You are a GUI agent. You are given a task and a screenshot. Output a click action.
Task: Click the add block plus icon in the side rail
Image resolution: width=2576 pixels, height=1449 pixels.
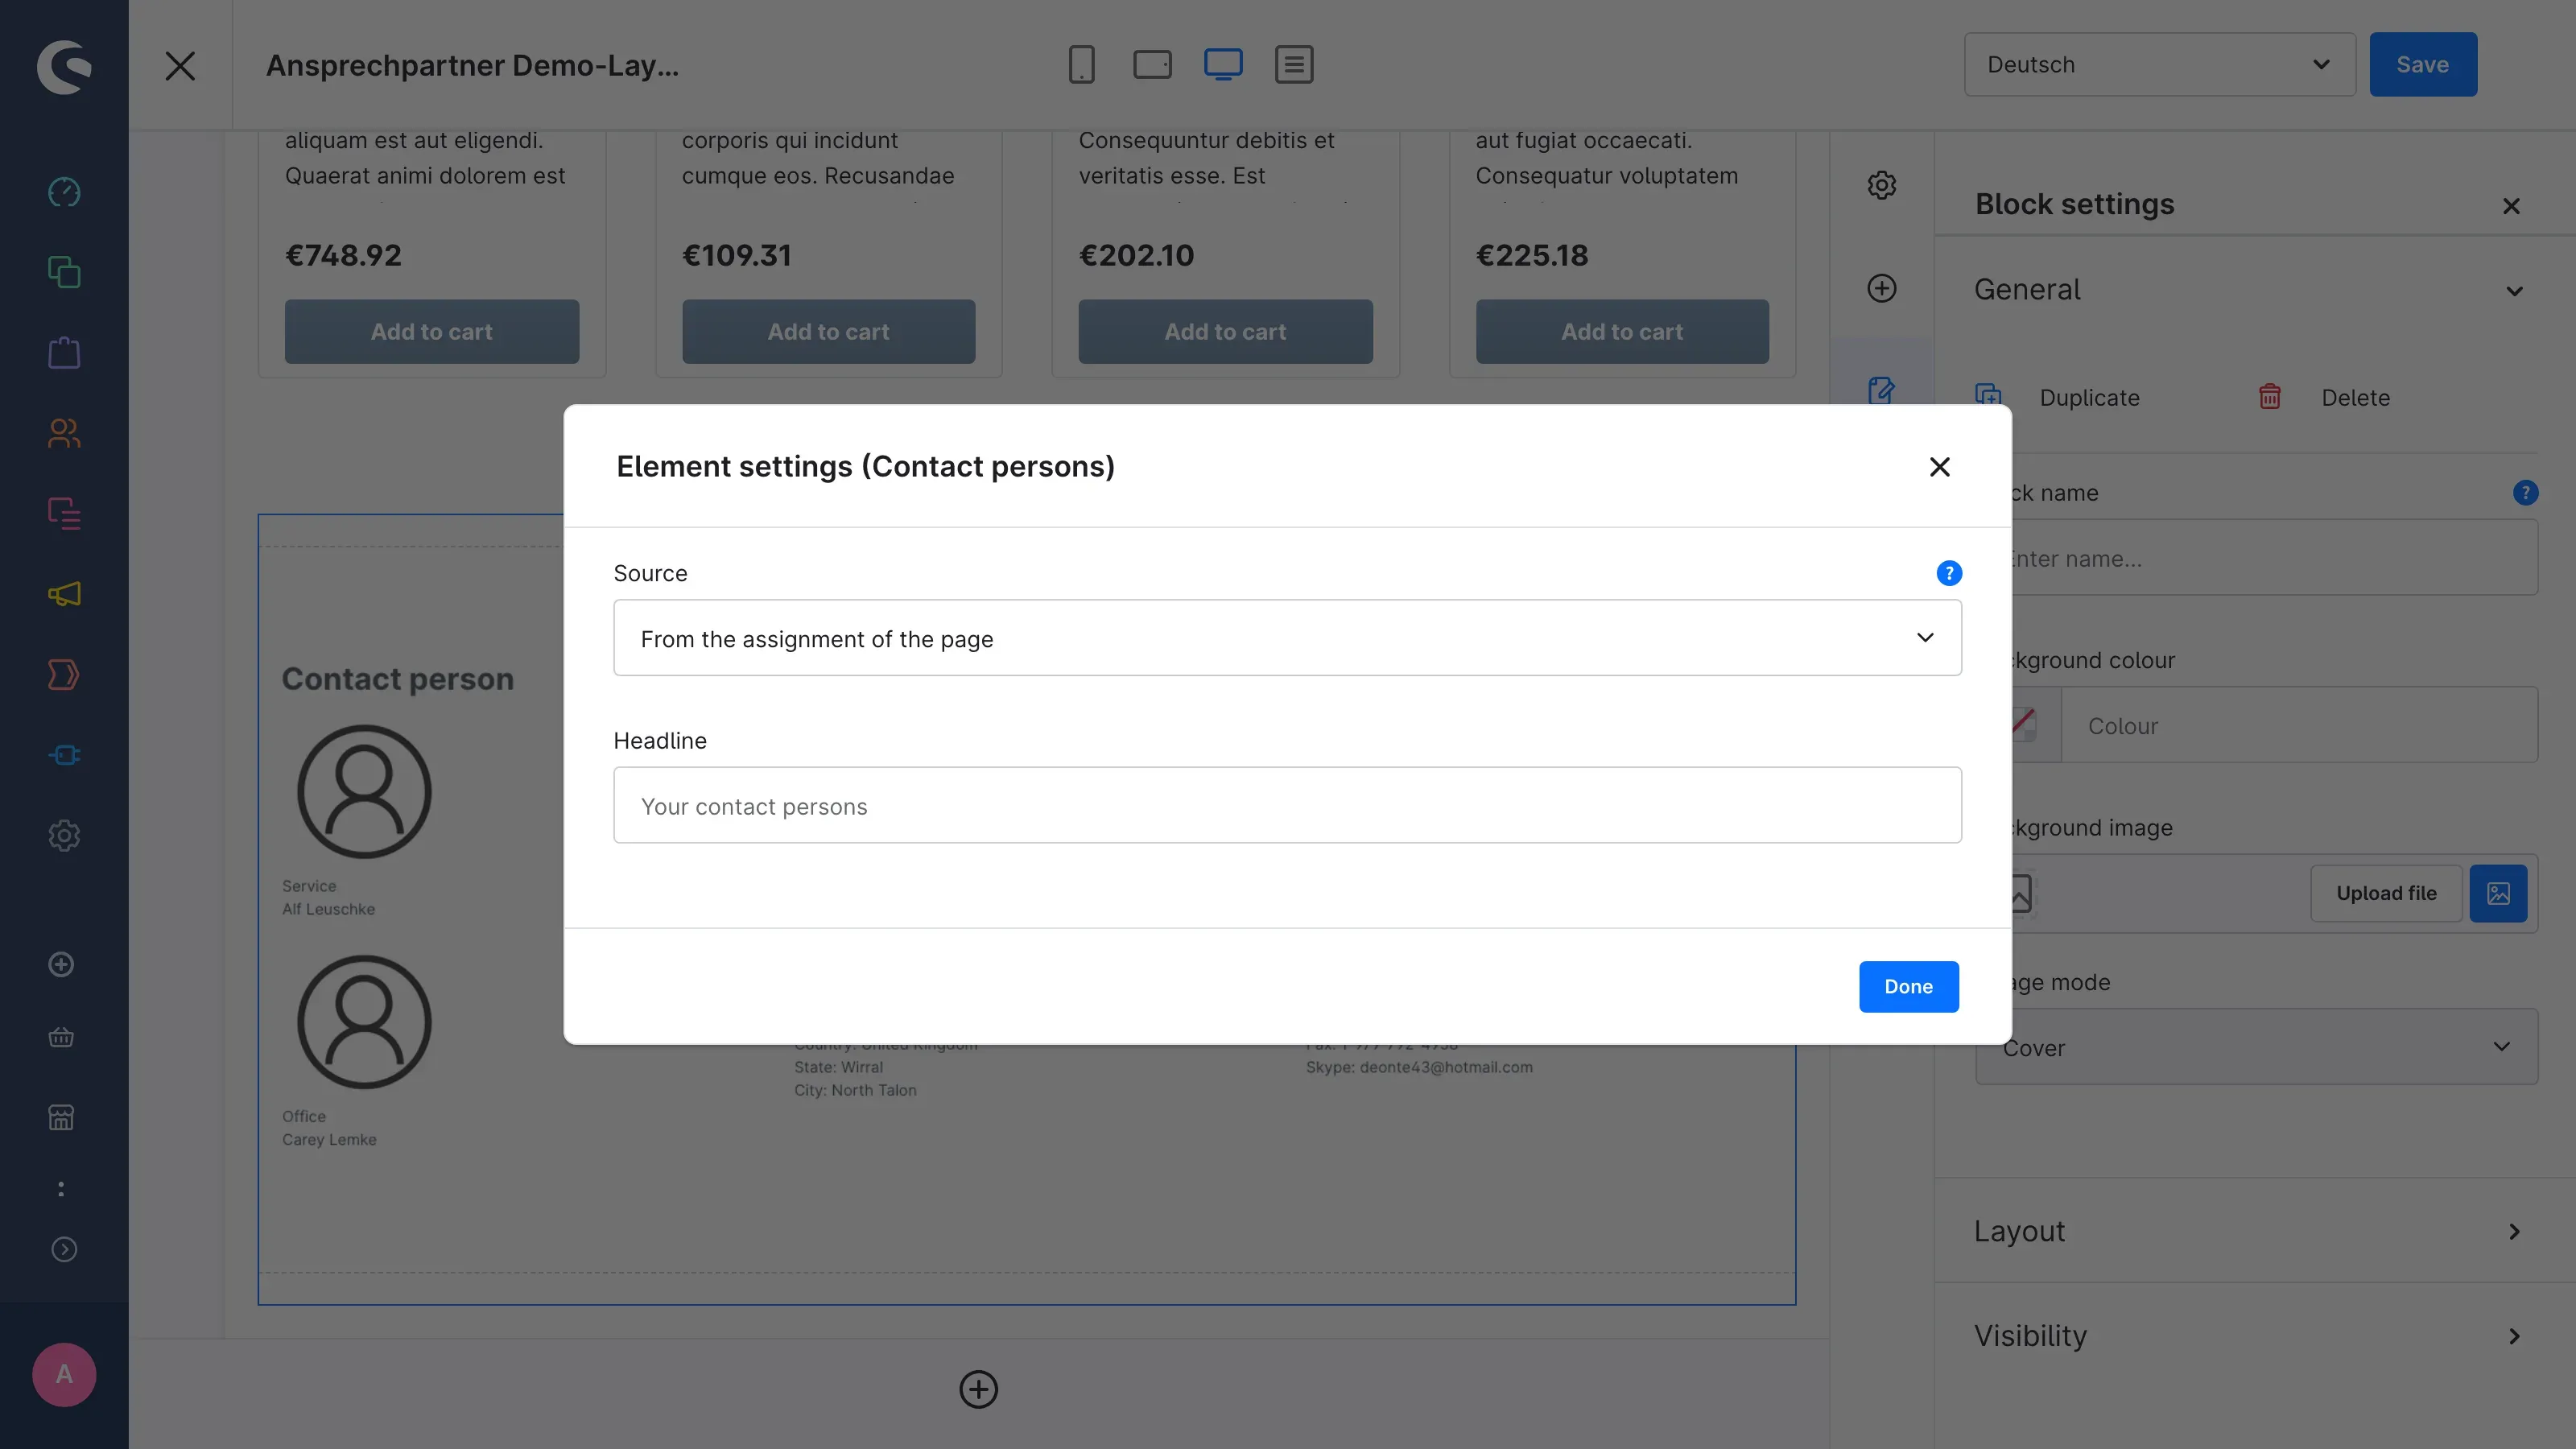1881,288
